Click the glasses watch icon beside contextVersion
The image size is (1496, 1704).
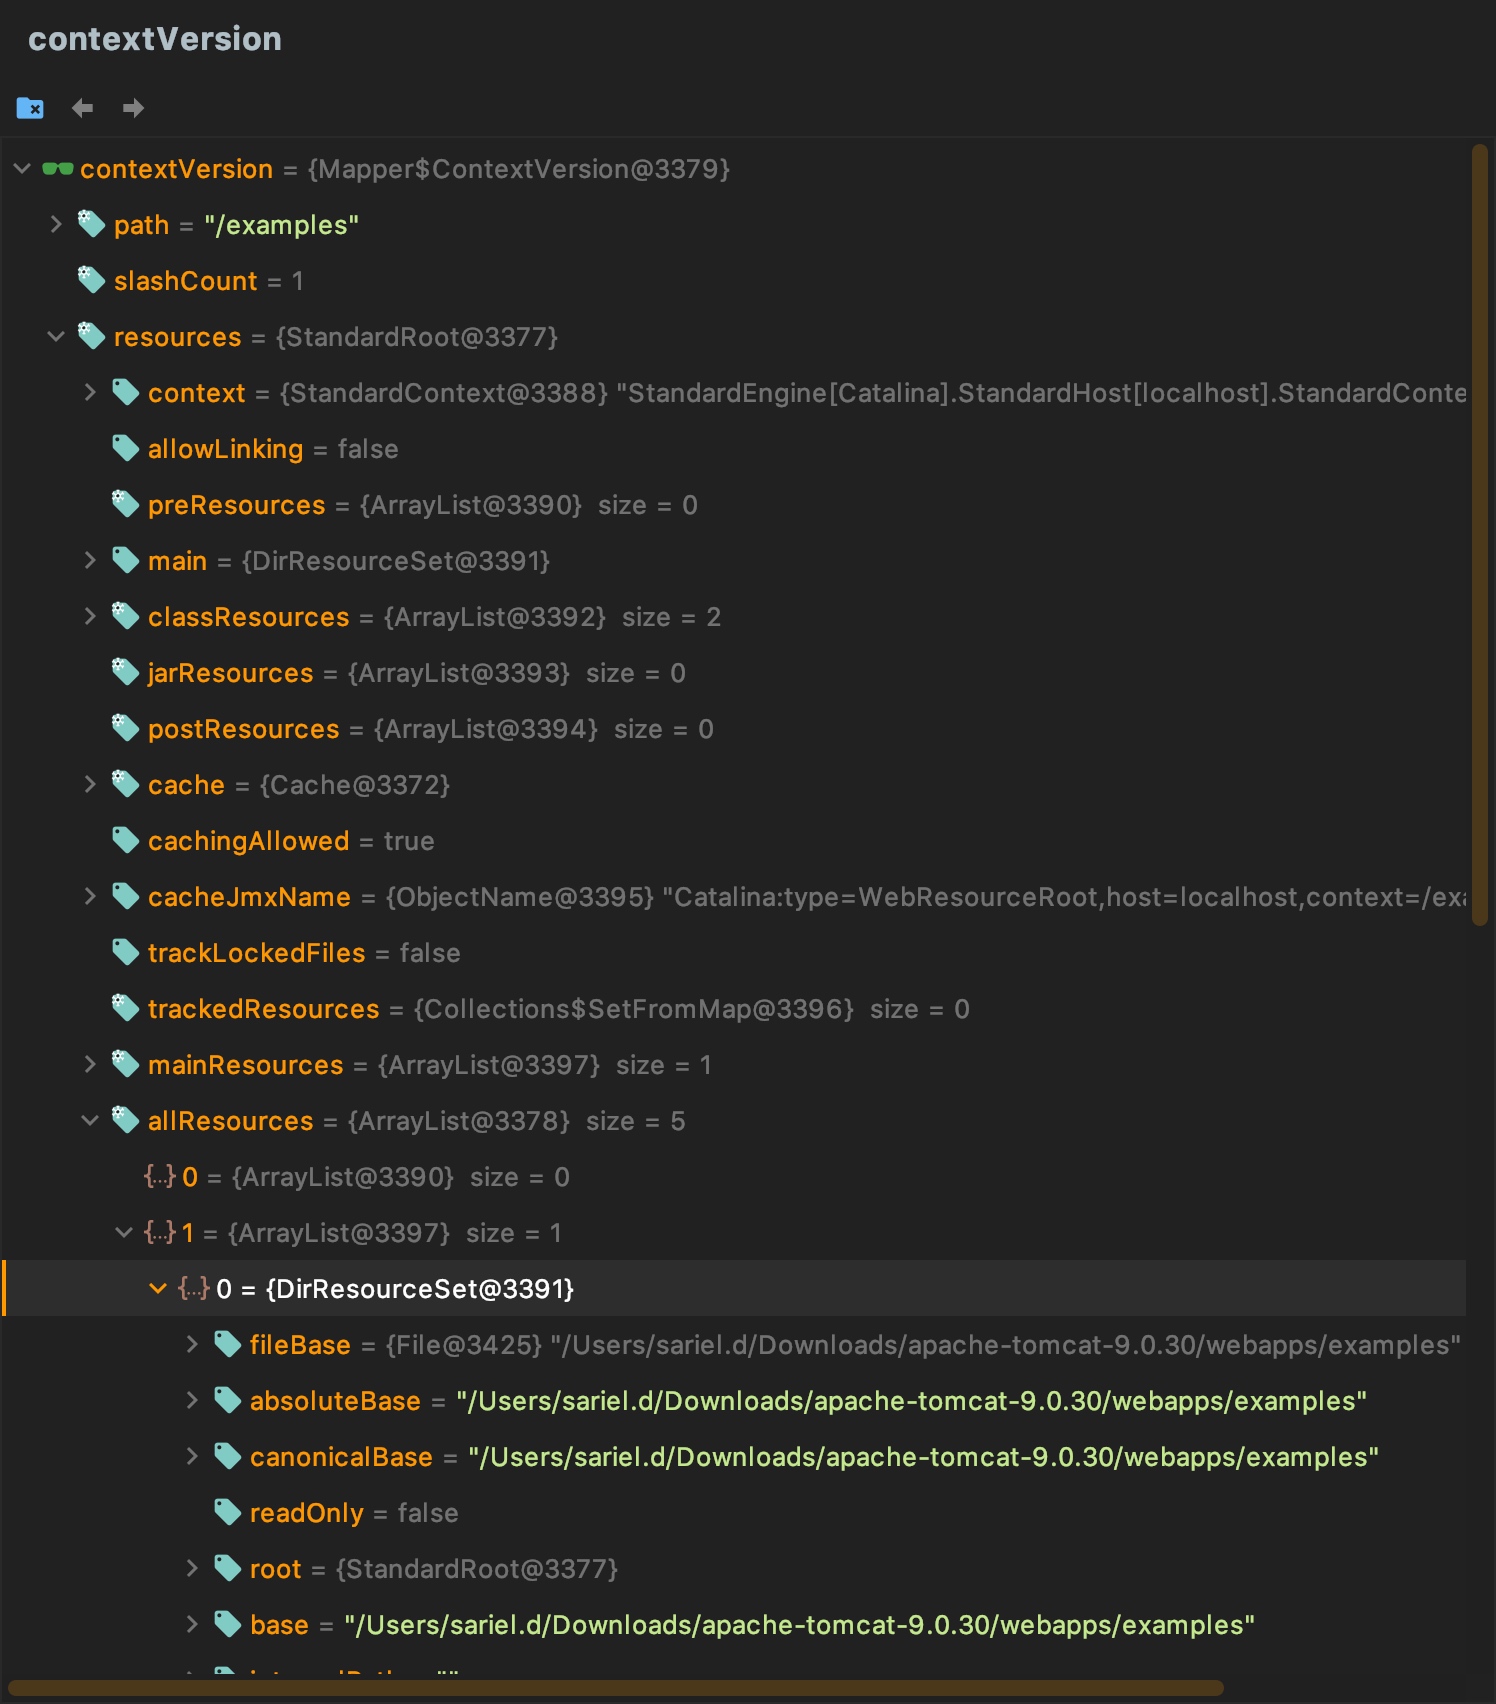pos(58,169)
